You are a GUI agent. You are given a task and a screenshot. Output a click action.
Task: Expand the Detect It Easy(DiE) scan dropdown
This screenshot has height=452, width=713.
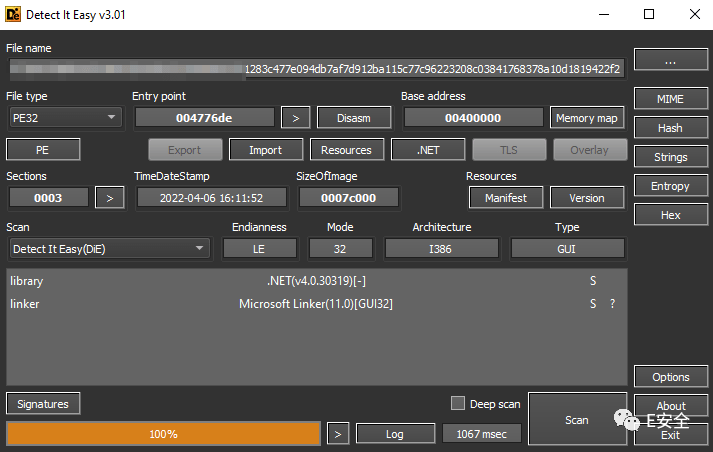[109, 249]
